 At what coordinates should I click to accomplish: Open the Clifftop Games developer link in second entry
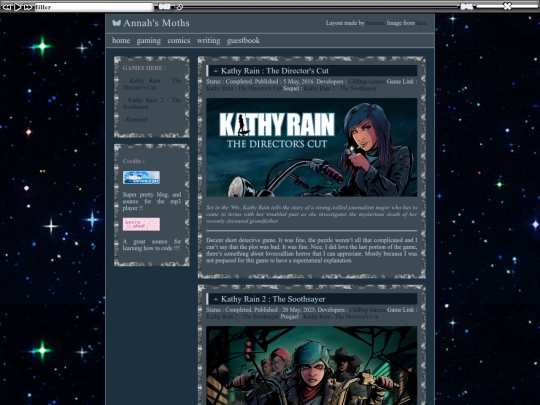pyautogui.click(x=367, y=310)
